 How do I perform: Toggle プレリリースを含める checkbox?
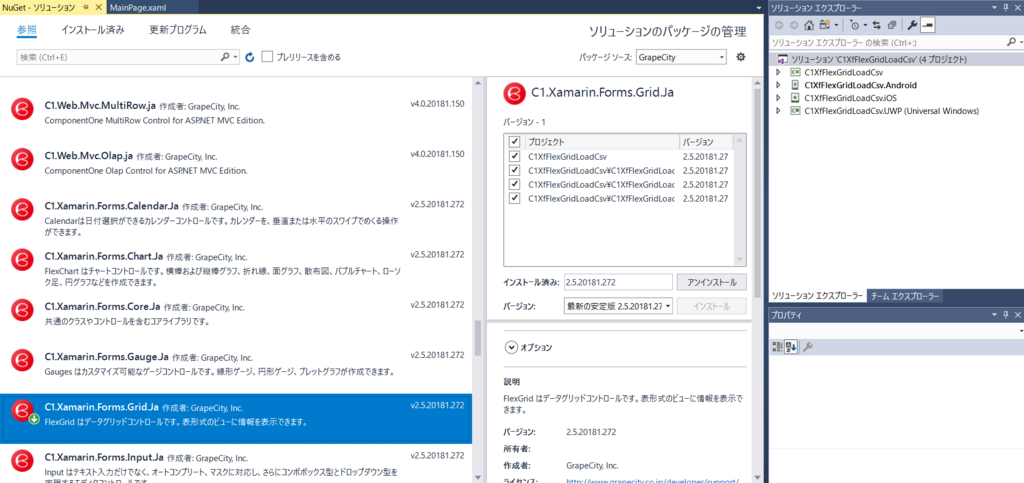267,57
